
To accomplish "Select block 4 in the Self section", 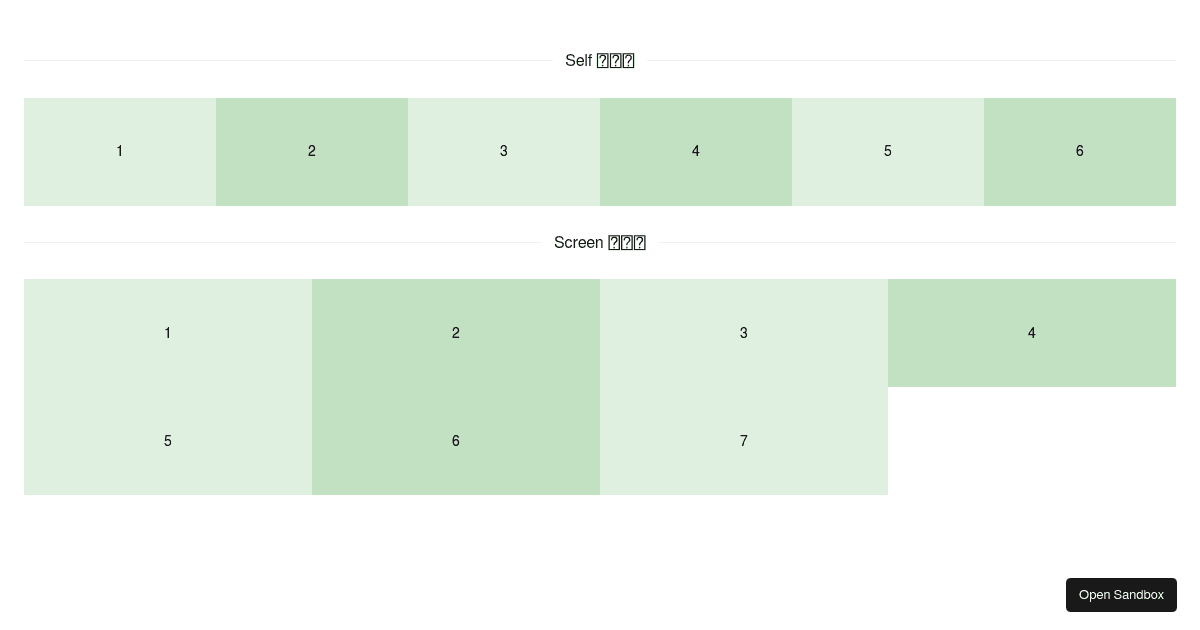I will 696,151.
